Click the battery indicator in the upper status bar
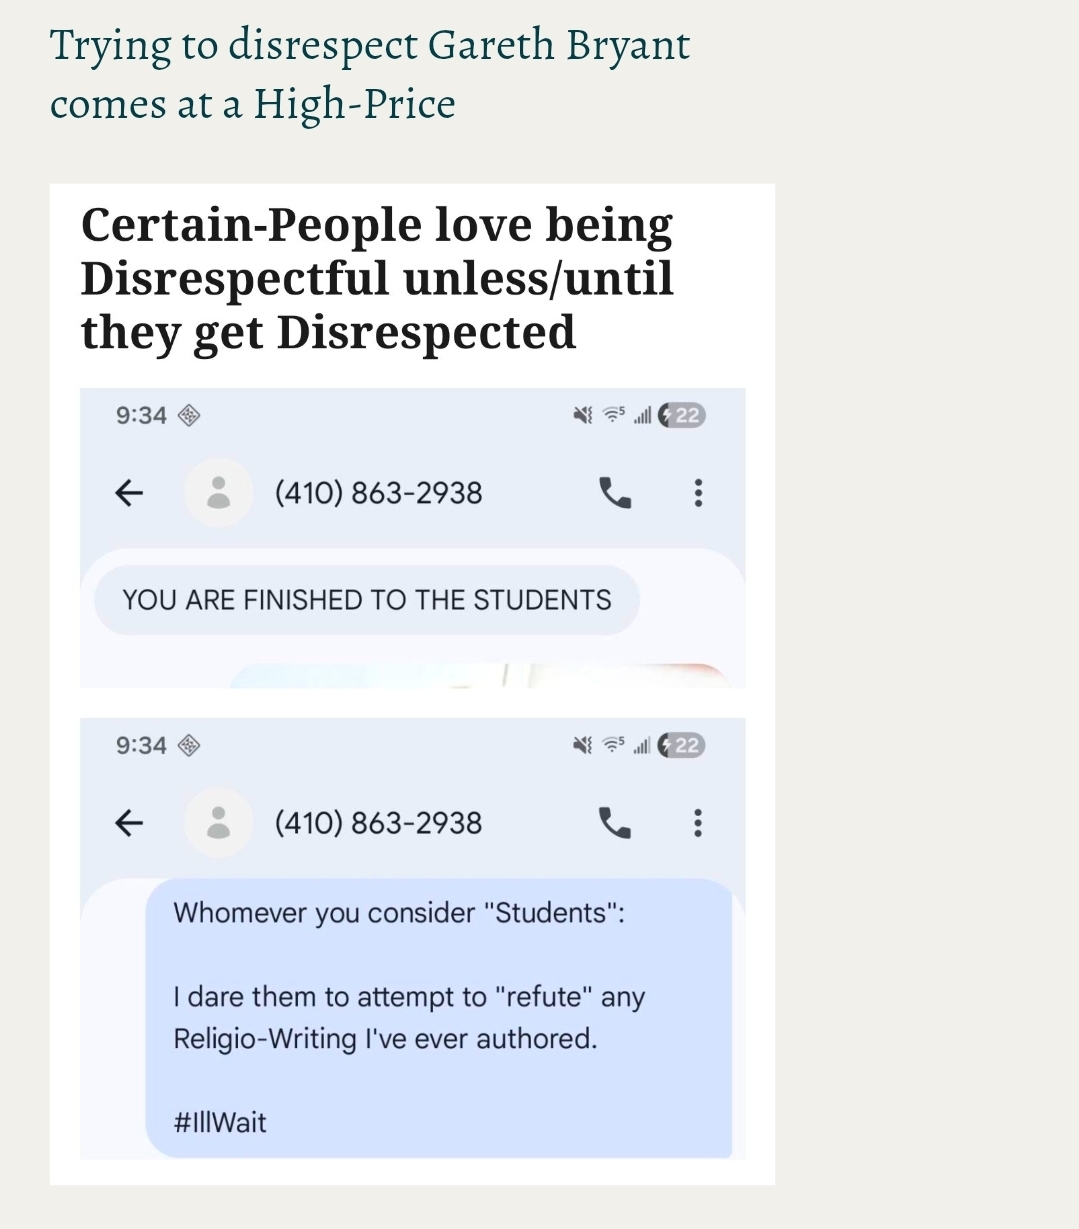1079x1229 pixels. 682,416
